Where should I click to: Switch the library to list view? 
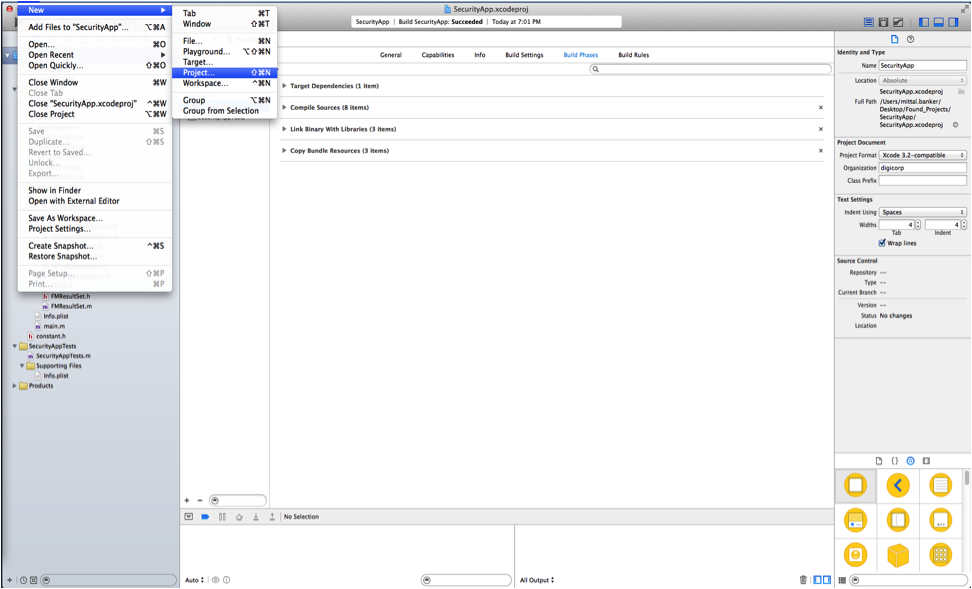click(x=842, y=580)
